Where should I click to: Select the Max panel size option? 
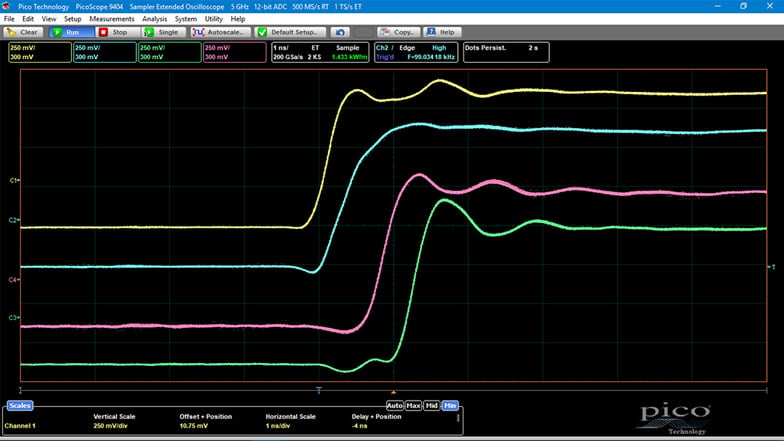413,405
